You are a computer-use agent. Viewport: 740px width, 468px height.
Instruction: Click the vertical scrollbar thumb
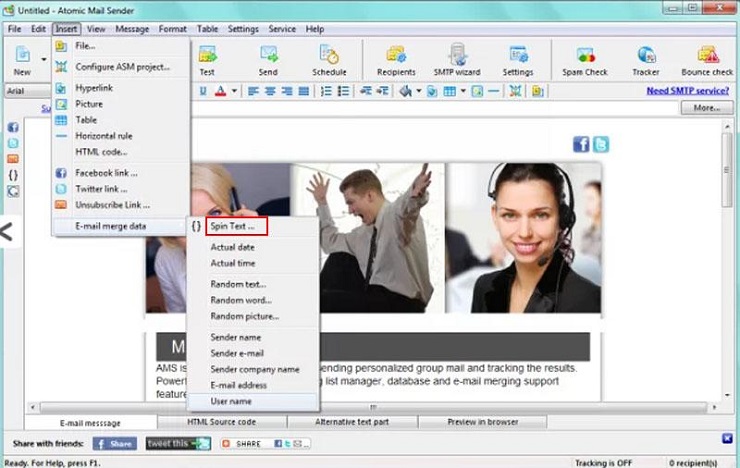(x=727, y=170)
